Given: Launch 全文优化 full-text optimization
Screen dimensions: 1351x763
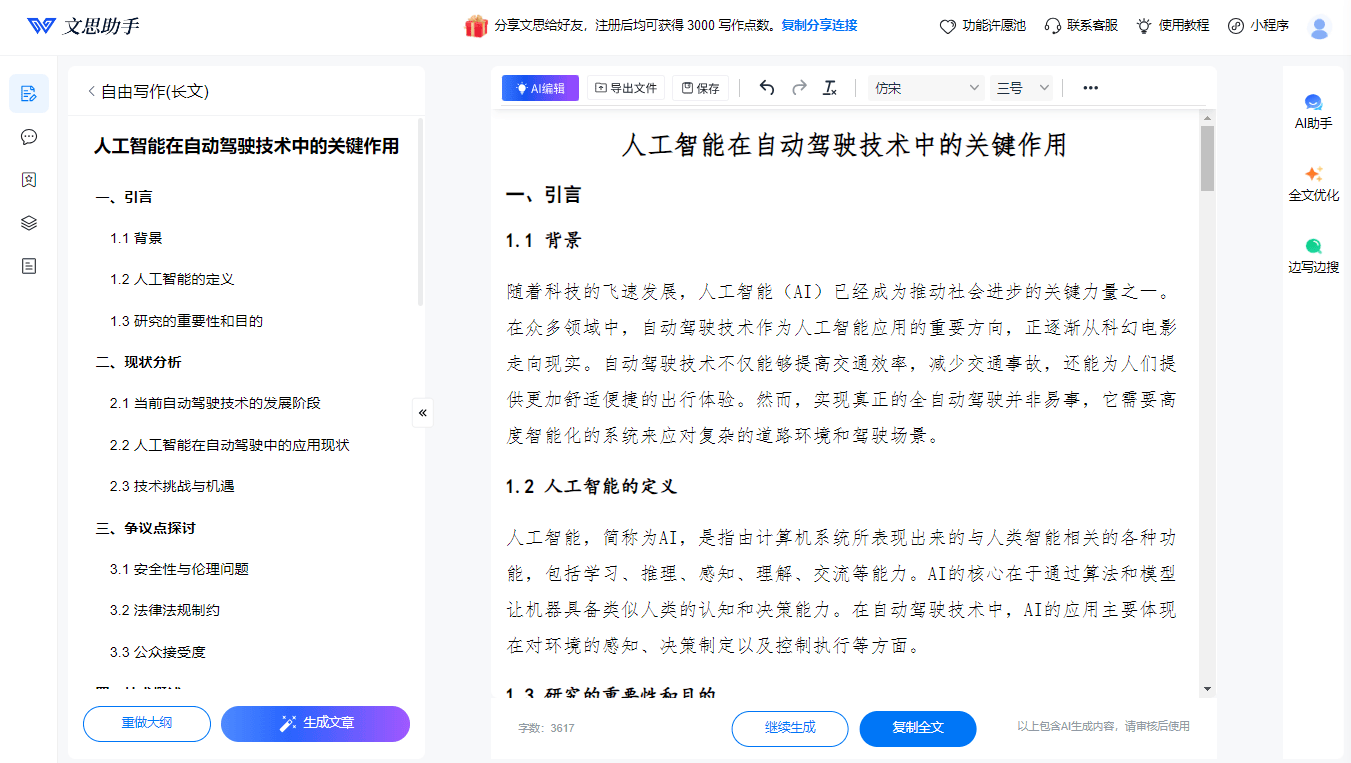Looking at the screenshot, I should pyautogui.click(x=1313, y=184).
